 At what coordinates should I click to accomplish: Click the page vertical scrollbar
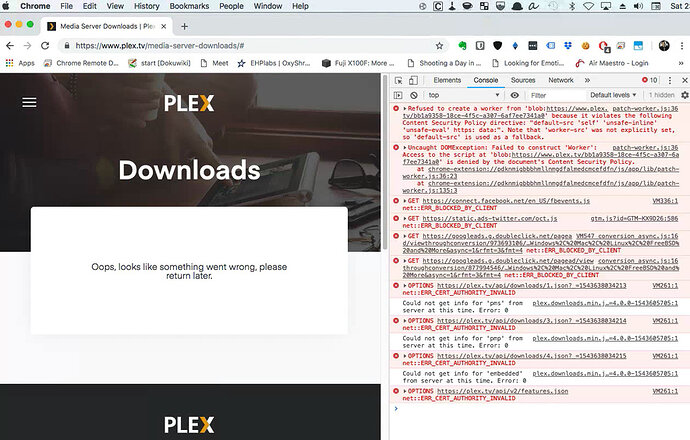point(385,163)
